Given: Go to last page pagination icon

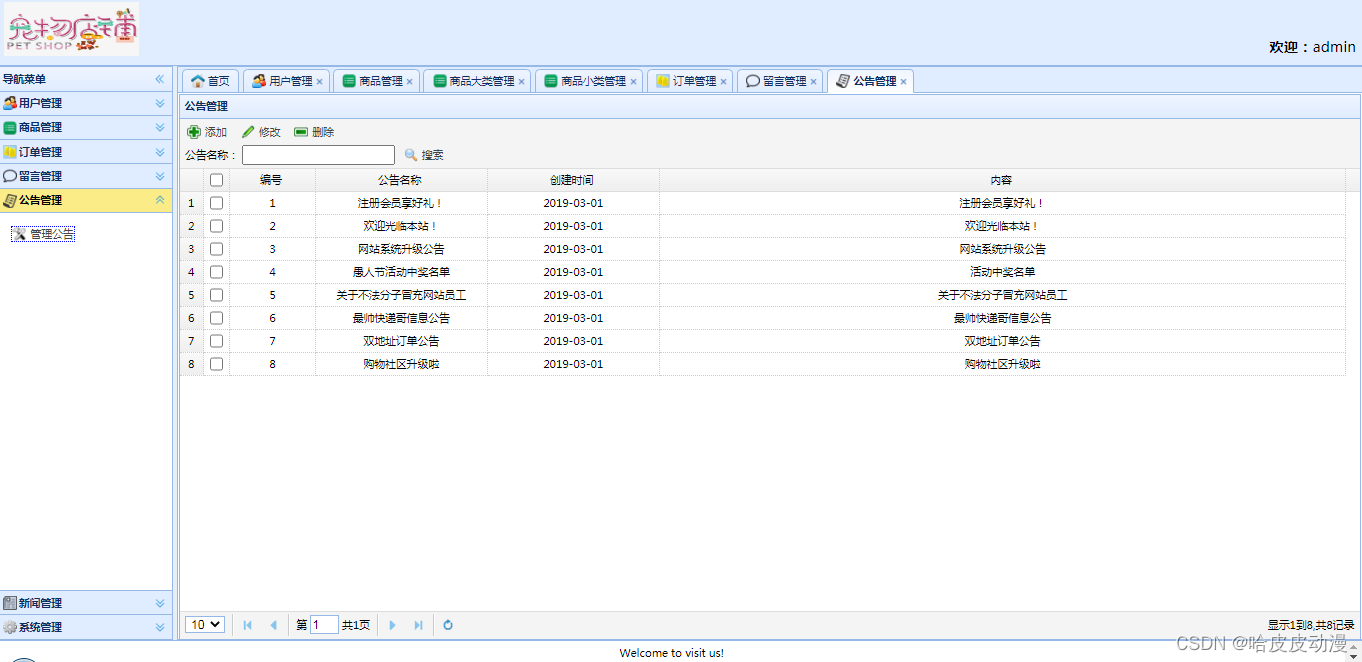Looking at the screenshot, I should pyautogui.click(x=418, y=625).
